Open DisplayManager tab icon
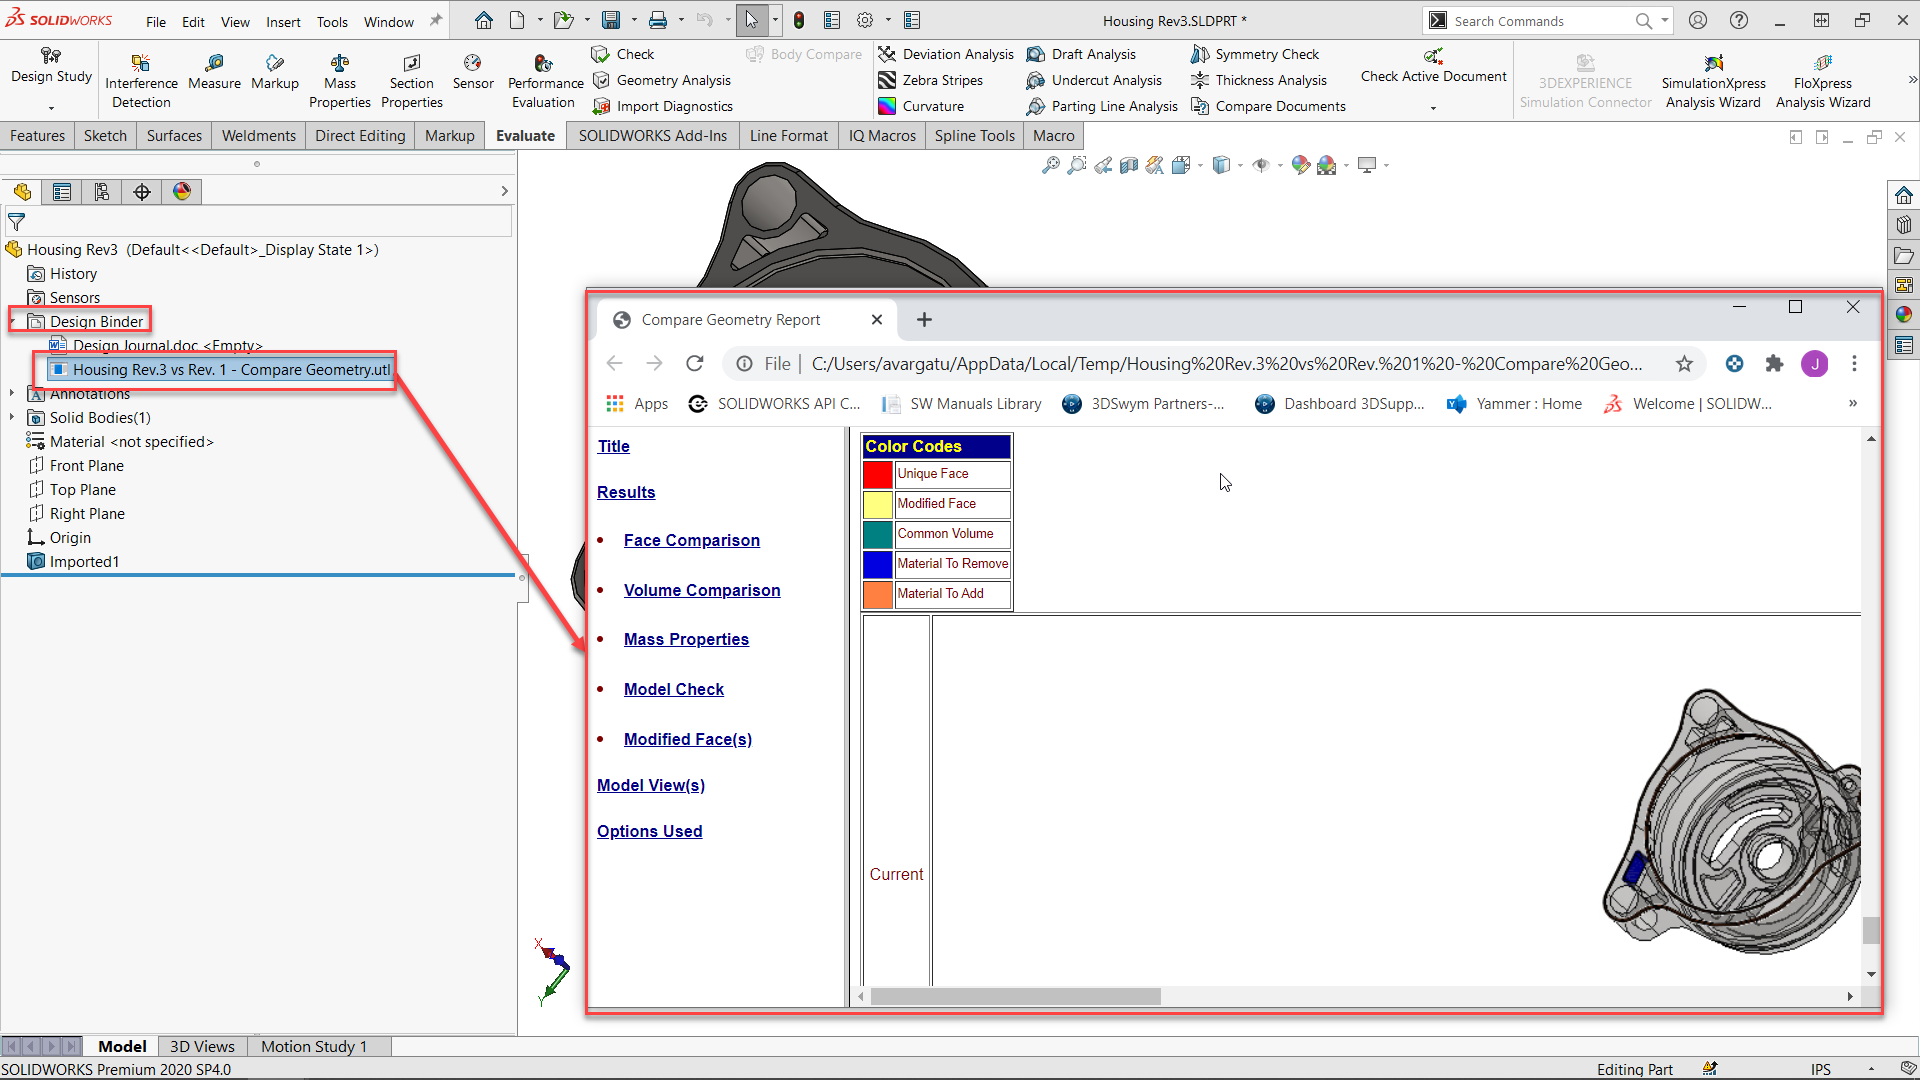Image resolution: width=1920 pixels, height=1080 pixels. (x=182, y=192)
